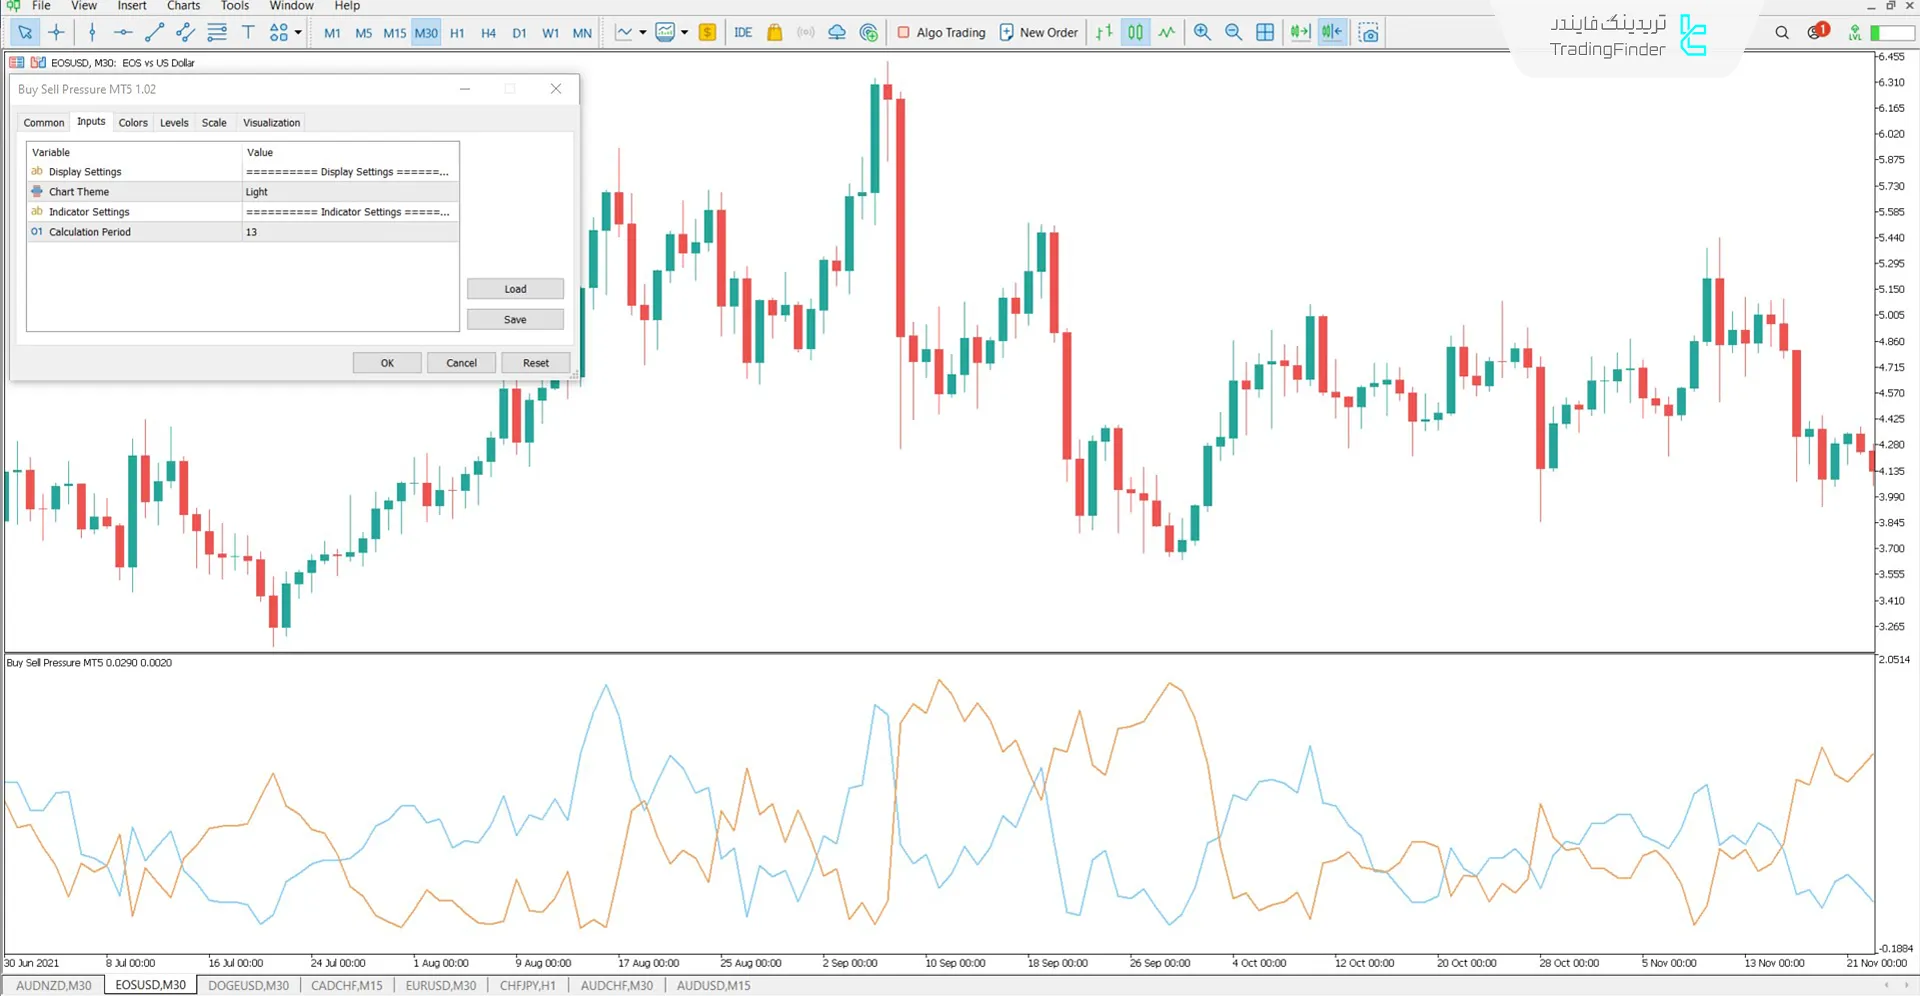Switch chart to candlestick view
Viewport: 1920px width, 996px height.
pos(1134,32)
